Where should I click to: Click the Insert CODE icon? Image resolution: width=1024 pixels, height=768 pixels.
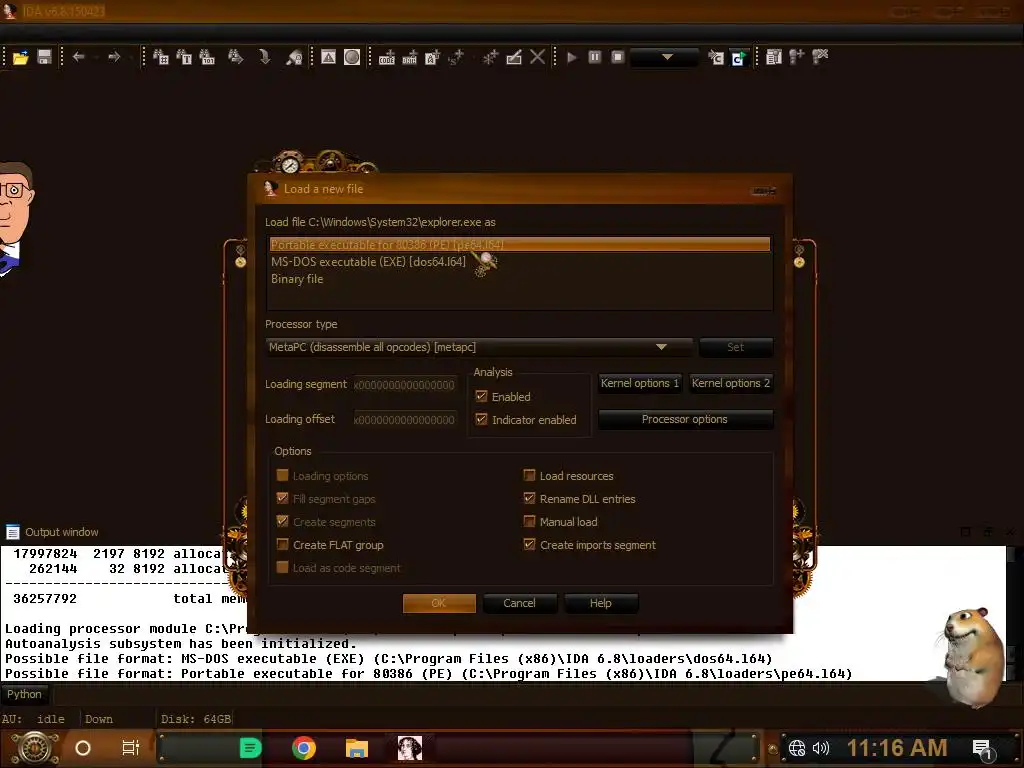[387, 57]
